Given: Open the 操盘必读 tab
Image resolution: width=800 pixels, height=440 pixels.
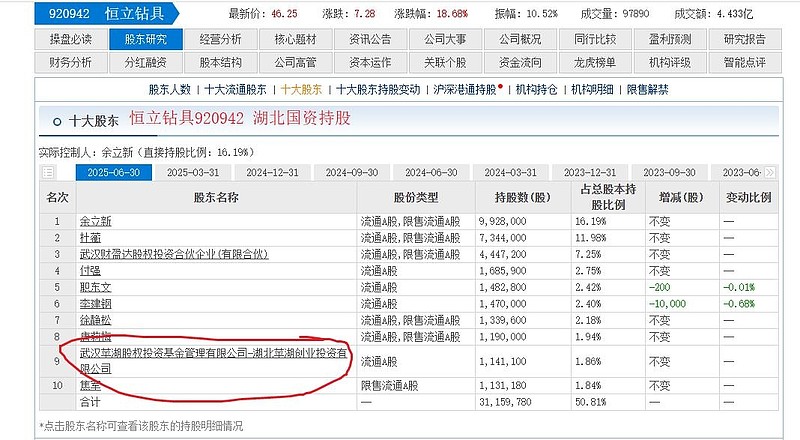Looking at the screenshot, I should click(71, 39).
